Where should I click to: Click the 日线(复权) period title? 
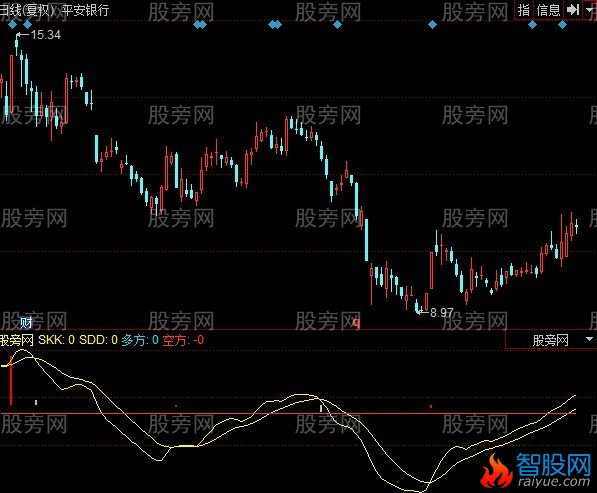point(28,10)
